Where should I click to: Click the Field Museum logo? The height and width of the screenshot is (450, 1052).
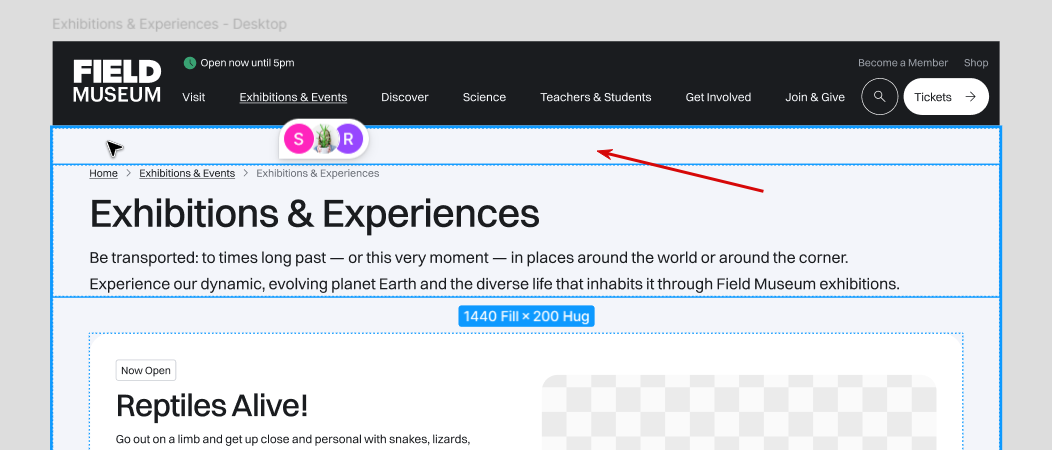coord(117,82)
